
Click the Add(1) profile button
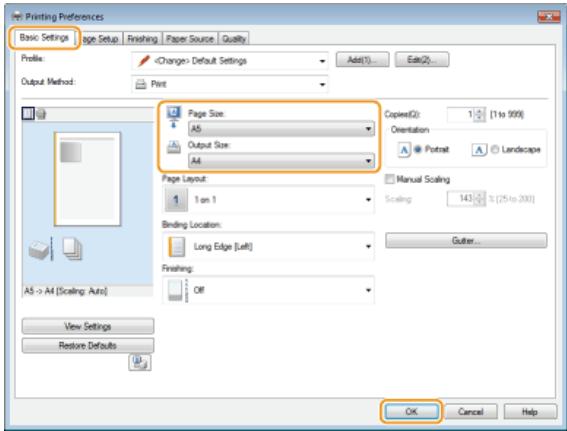pyautogui.click(x=362, y=60)
